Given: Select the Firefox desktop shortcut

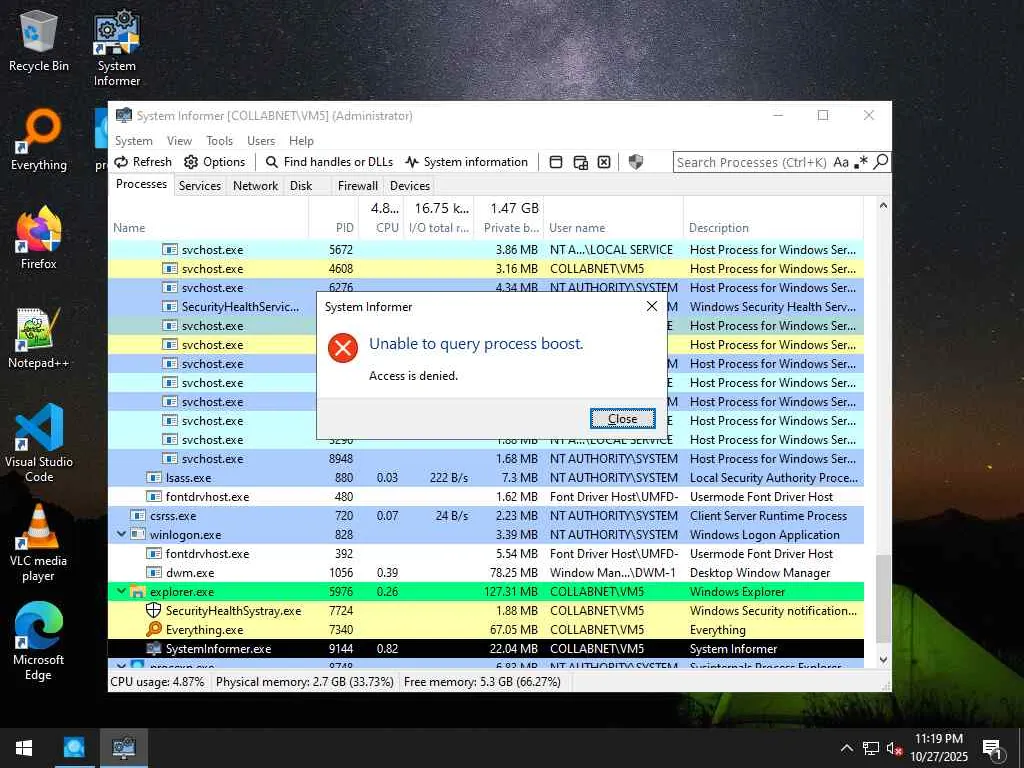Looking at the screenshot, I should 39,238.
